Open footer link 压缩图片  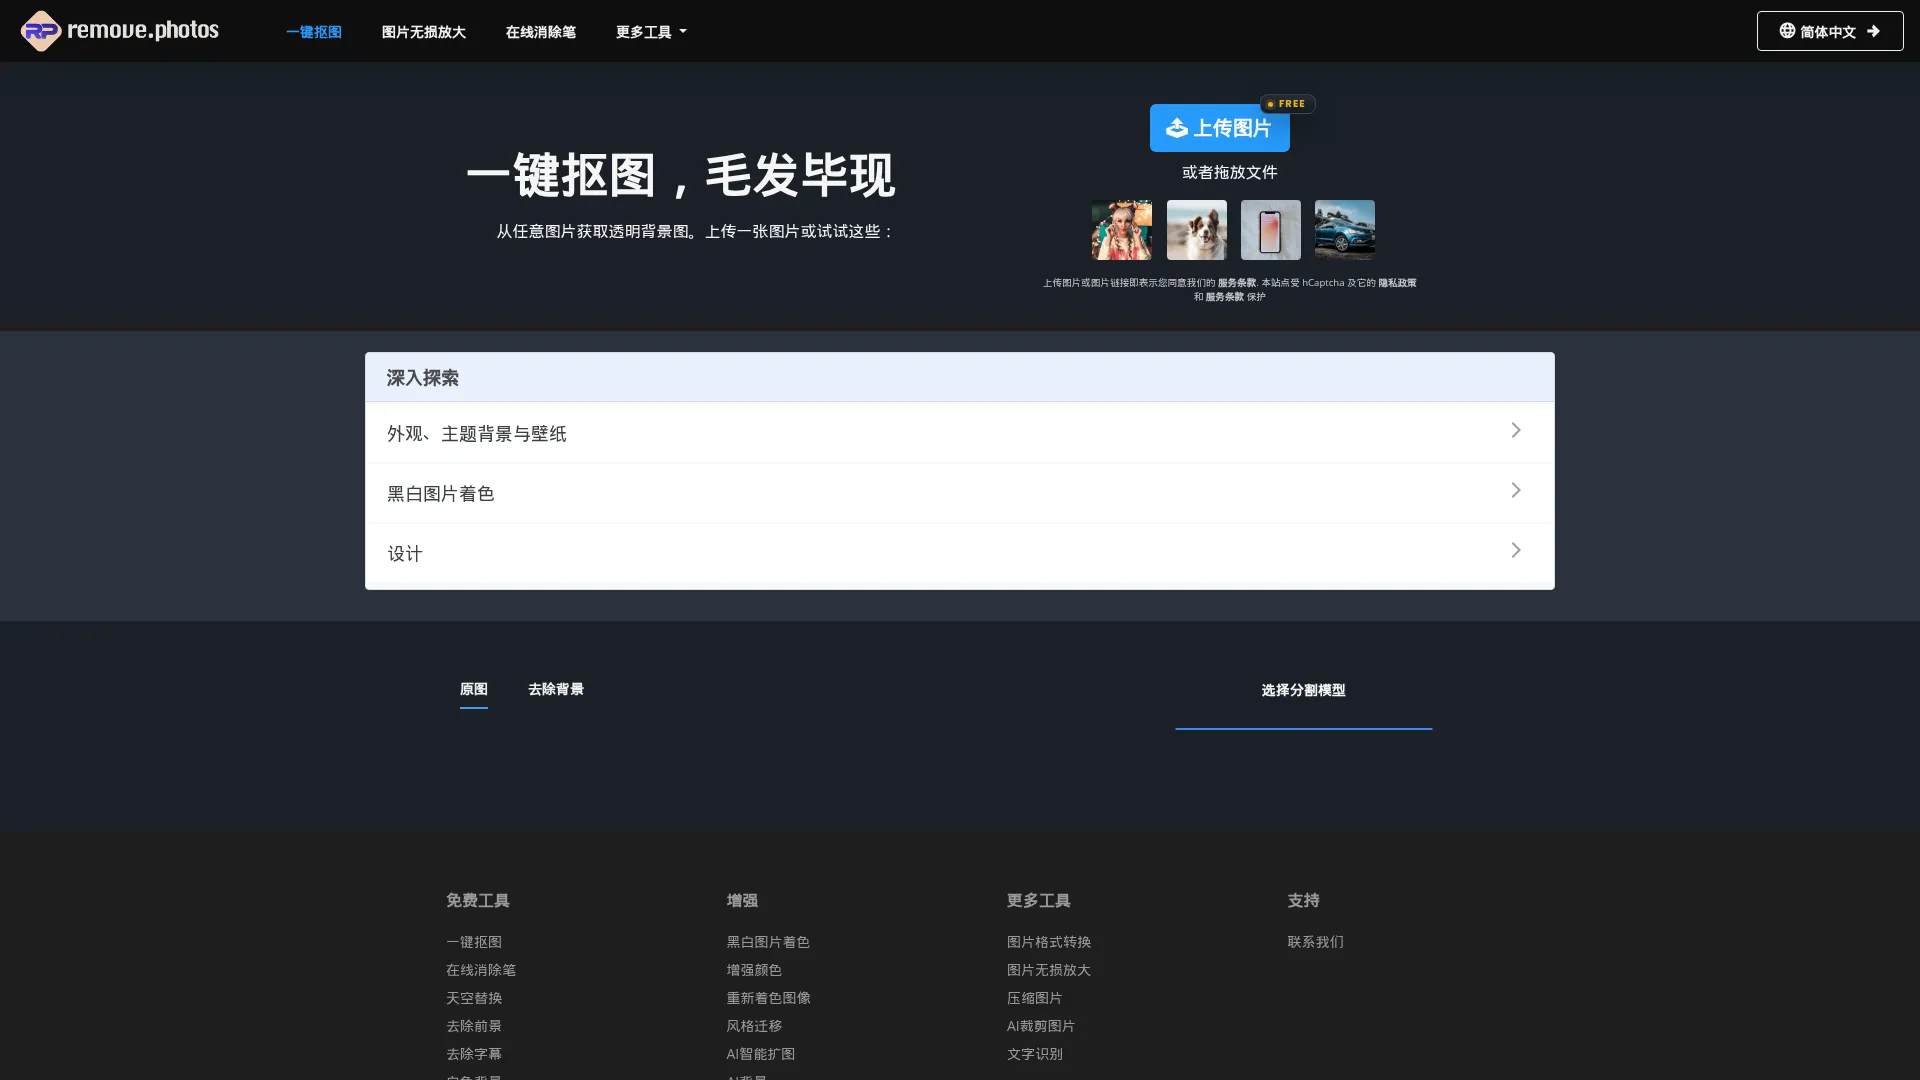pos(1035,998)
